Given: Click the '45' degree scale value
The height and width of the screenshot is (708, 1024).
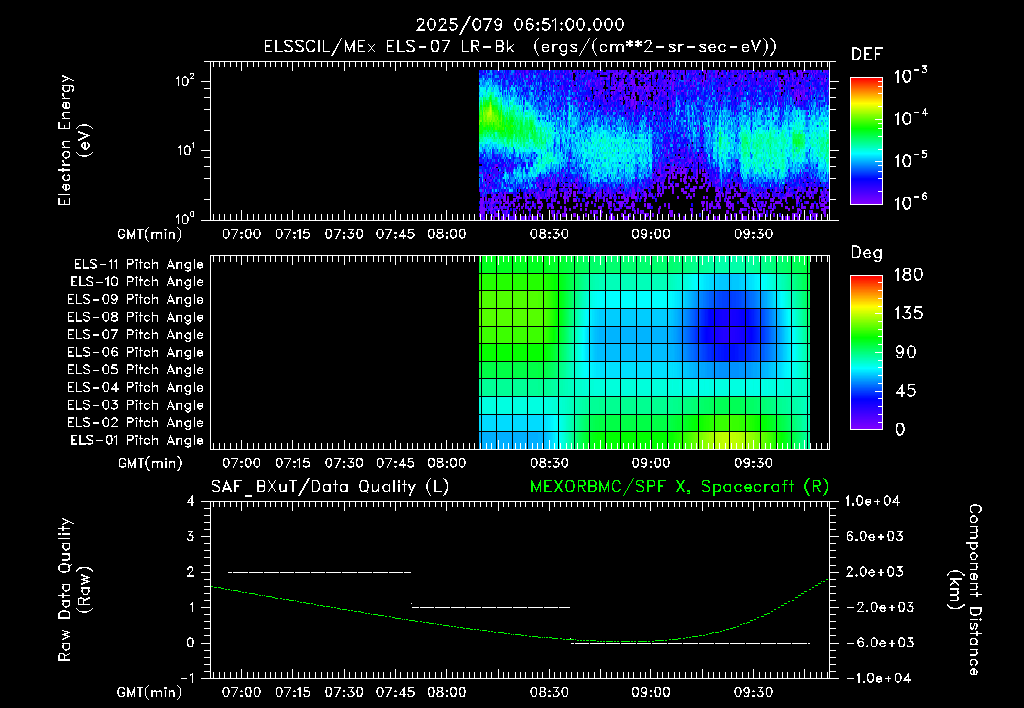Looking at the screenshot, I should 905,391.
